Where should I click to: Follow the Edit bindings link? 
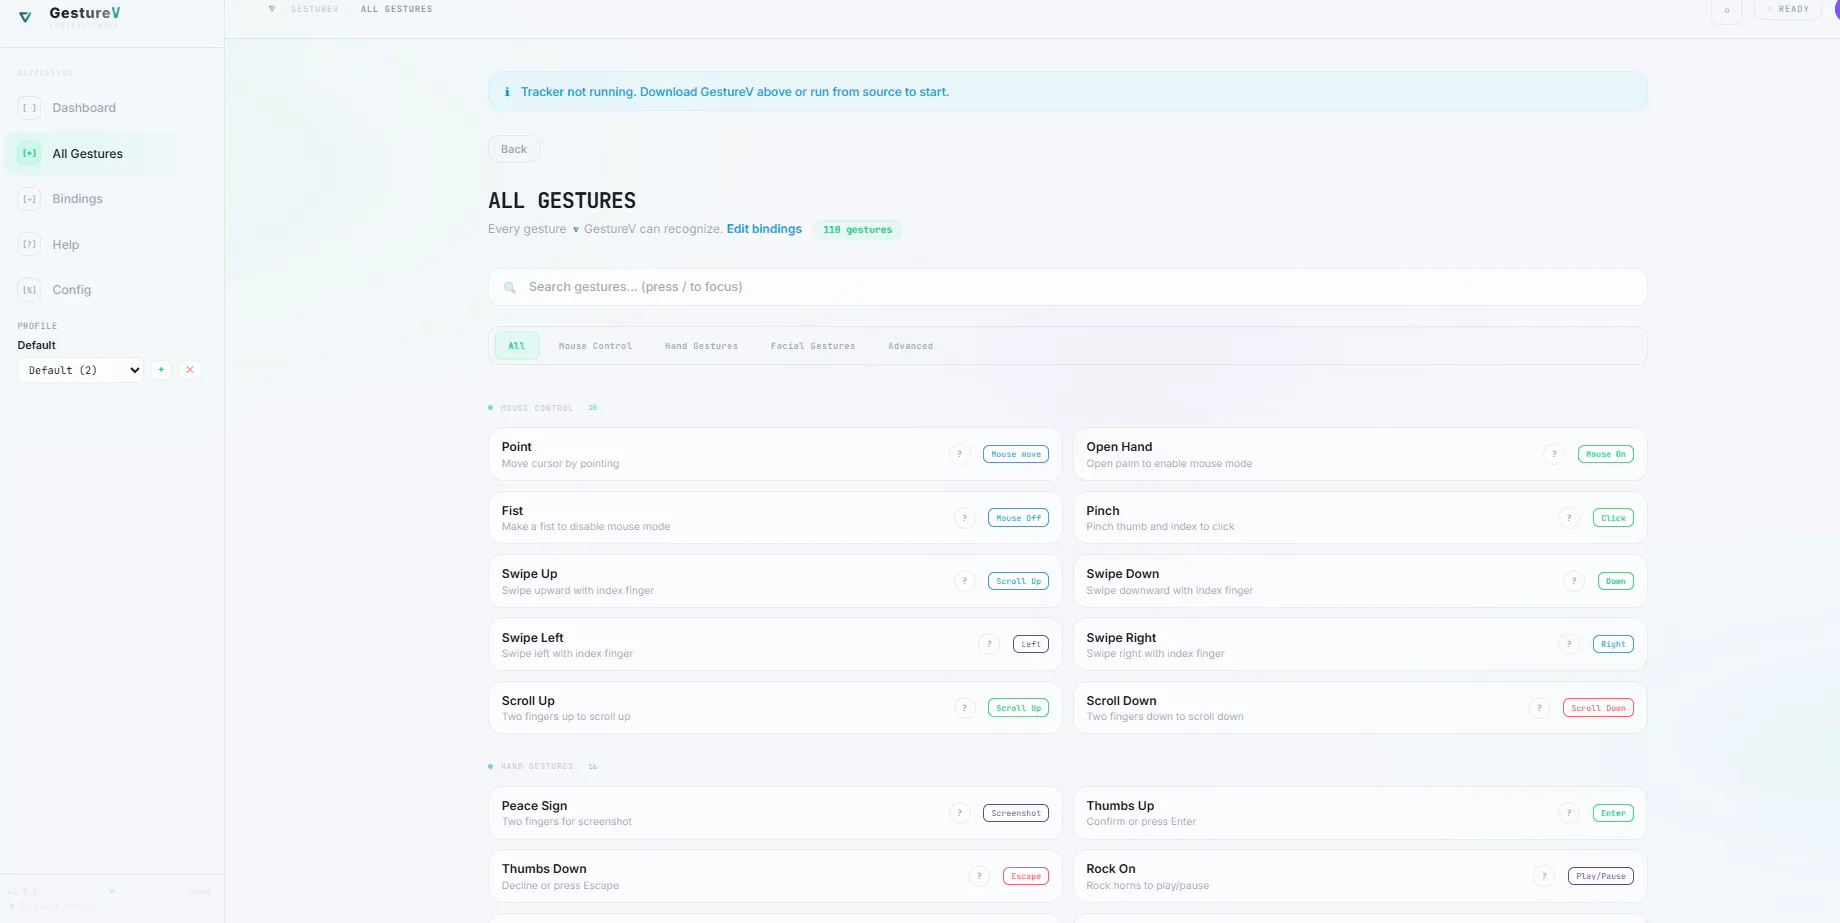coord(764,229)
